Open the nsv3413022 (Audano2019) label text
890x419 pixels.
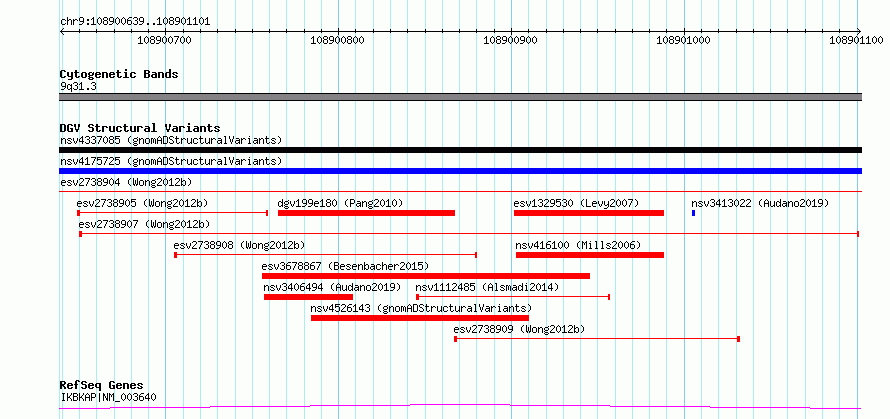pyautogui.click(x=760, y=203)
